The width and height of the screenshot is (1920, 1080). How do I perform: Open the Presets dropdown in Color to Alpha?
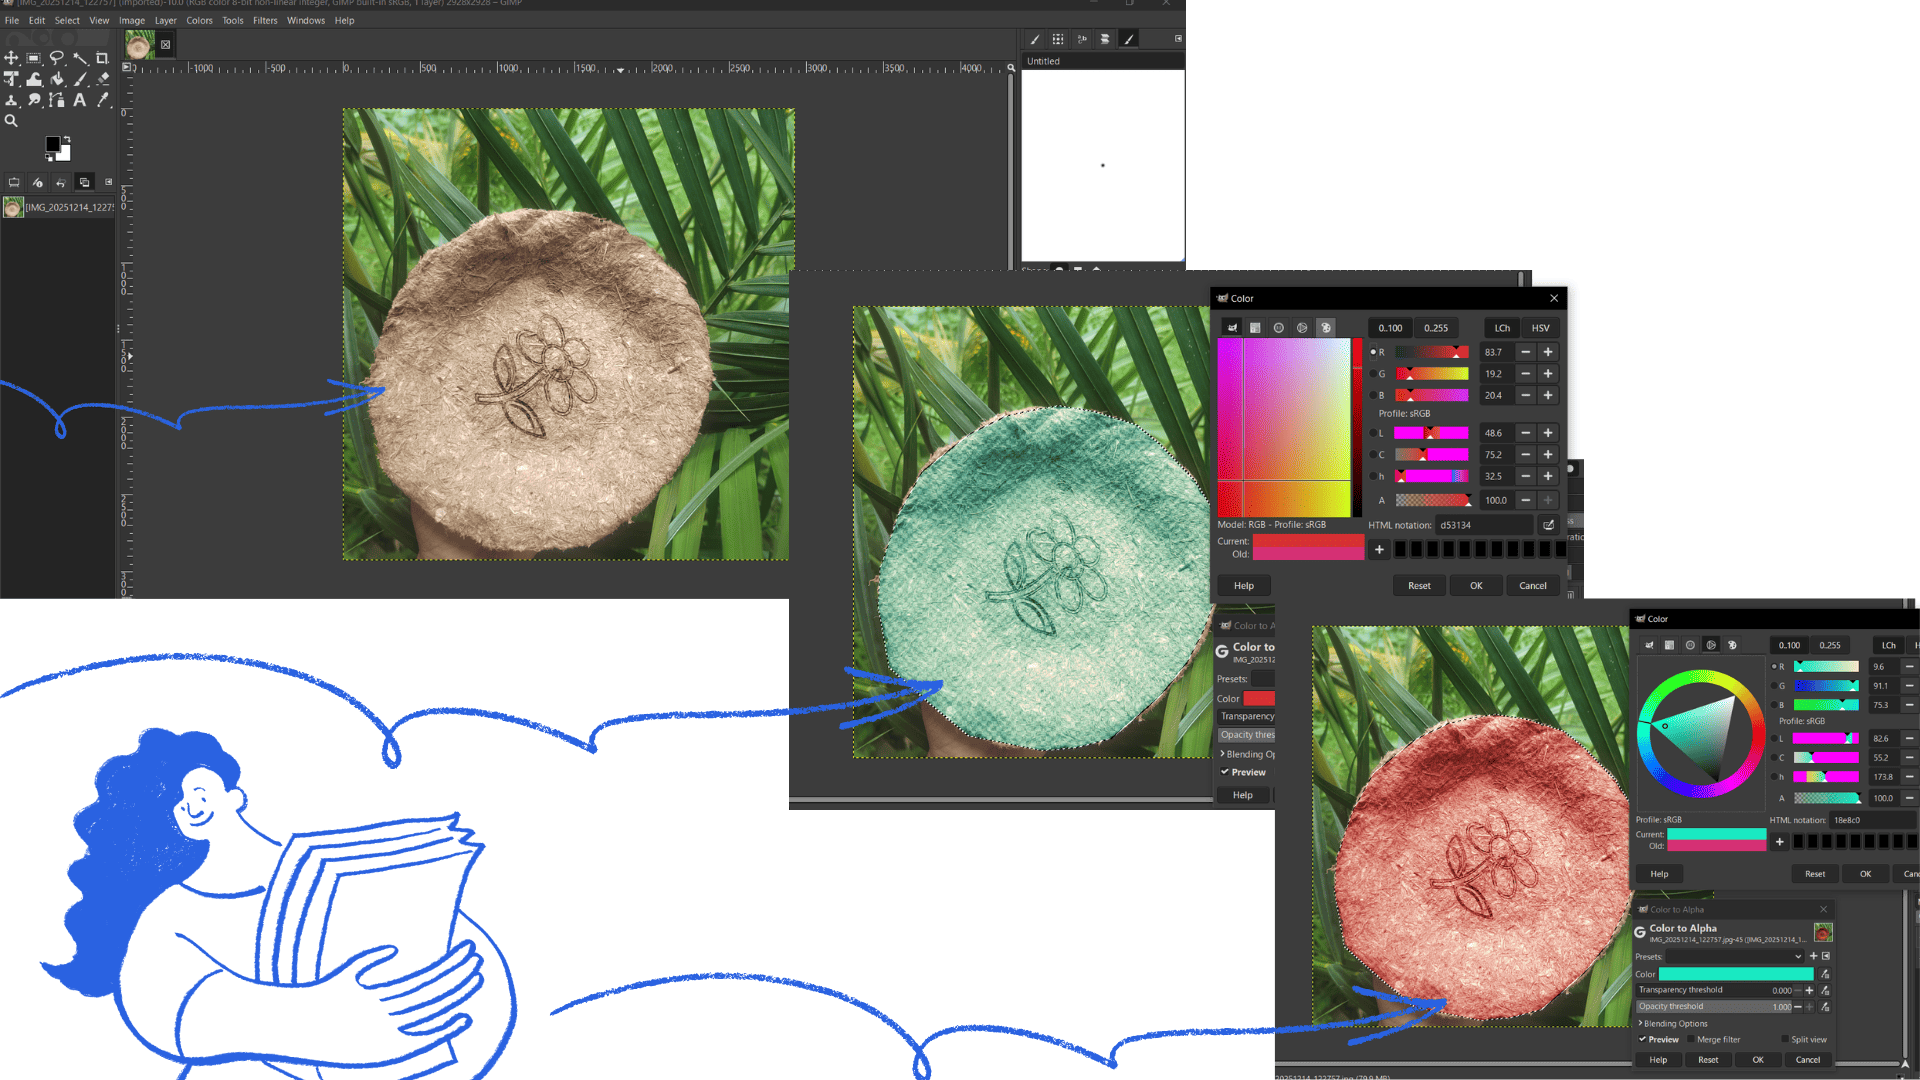pyautogui.click(x=1734, y=957)
